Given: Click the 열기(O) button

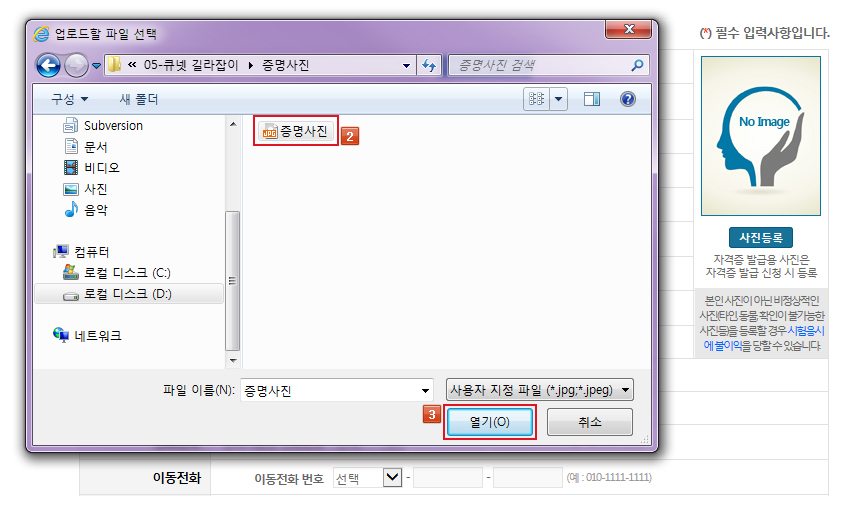Looking at the screenshot, I should click(x=489, y=422).
